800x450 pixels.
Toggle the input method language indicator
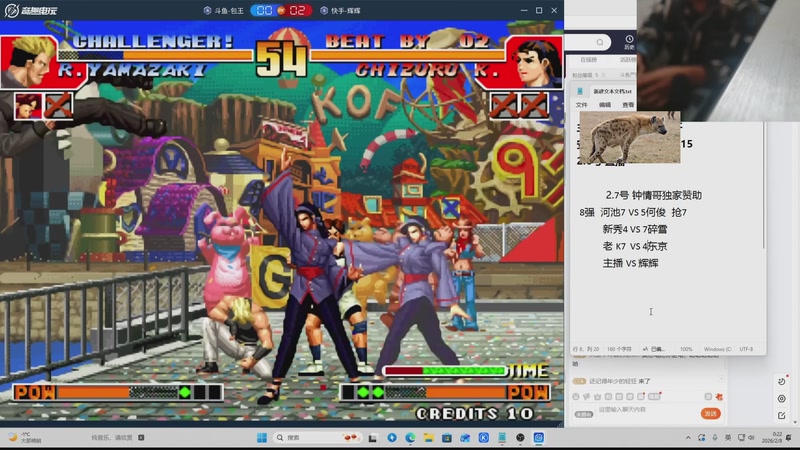[728, 438]
